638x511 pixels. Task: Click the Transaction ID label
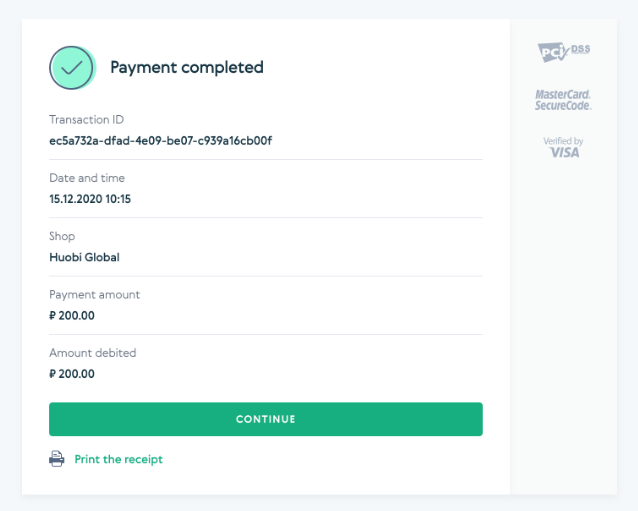pyautogui.click(x=86, y=120)
